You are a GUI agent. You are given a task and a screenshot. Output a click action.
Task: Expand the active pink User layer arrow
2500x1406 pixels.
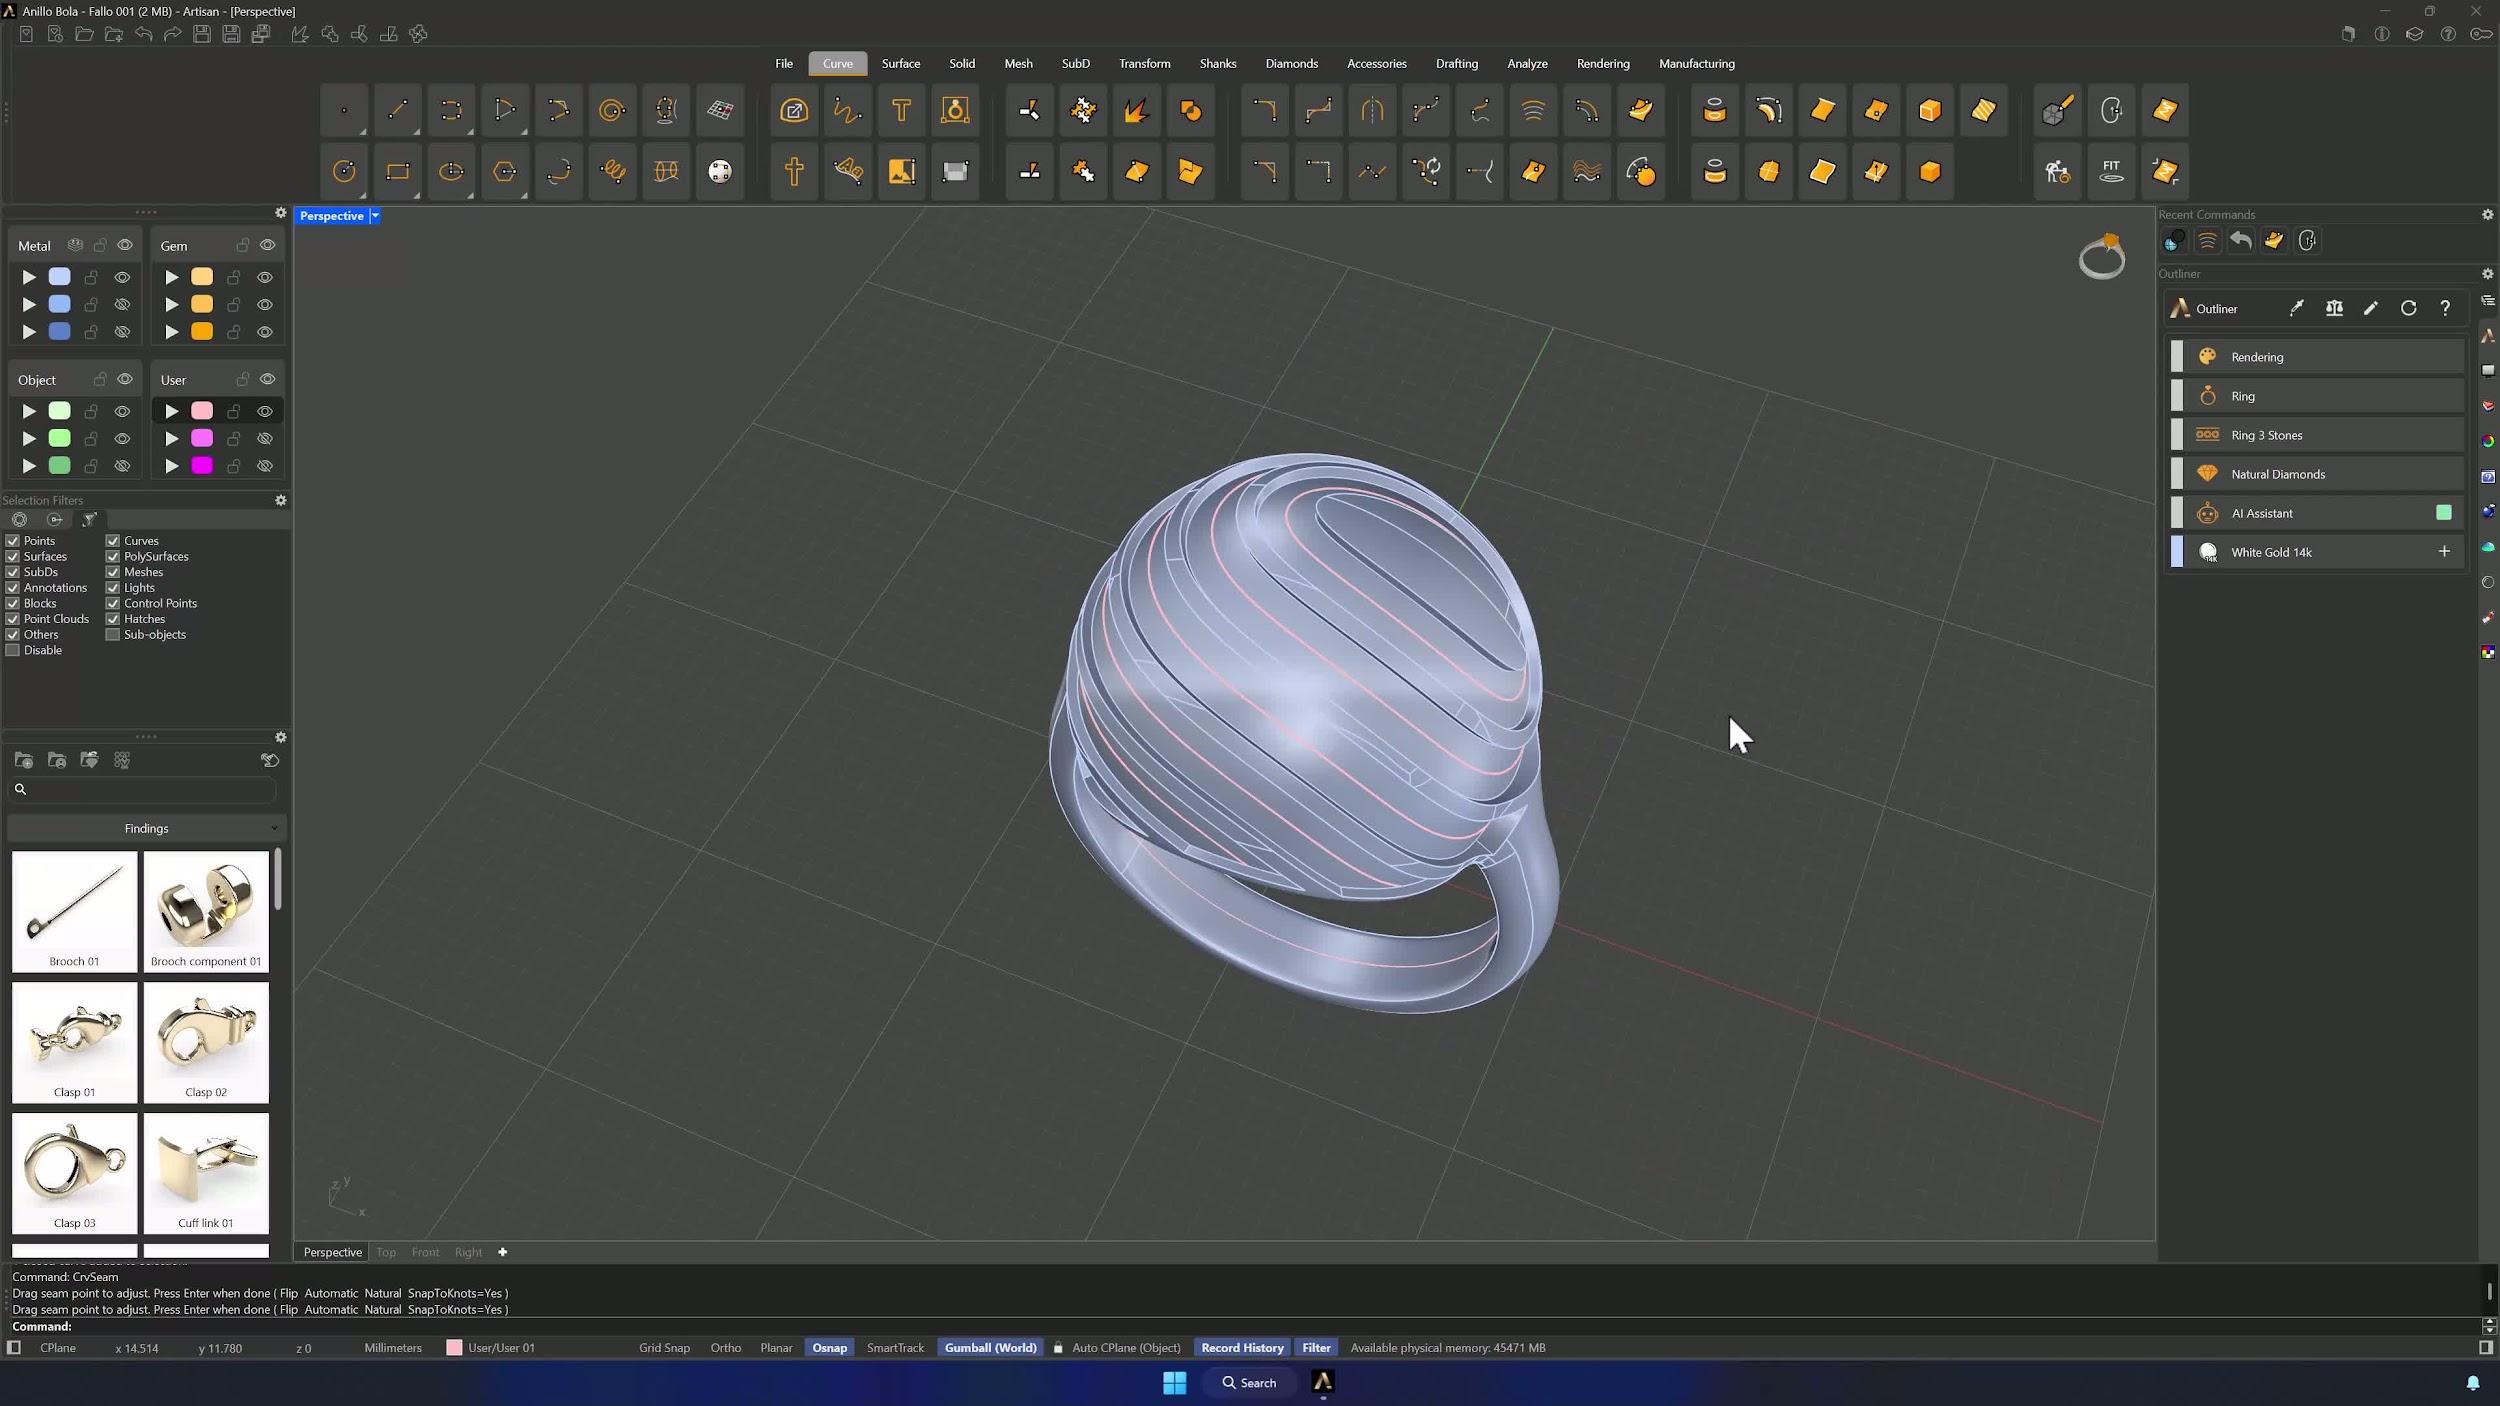coord(172,411)
